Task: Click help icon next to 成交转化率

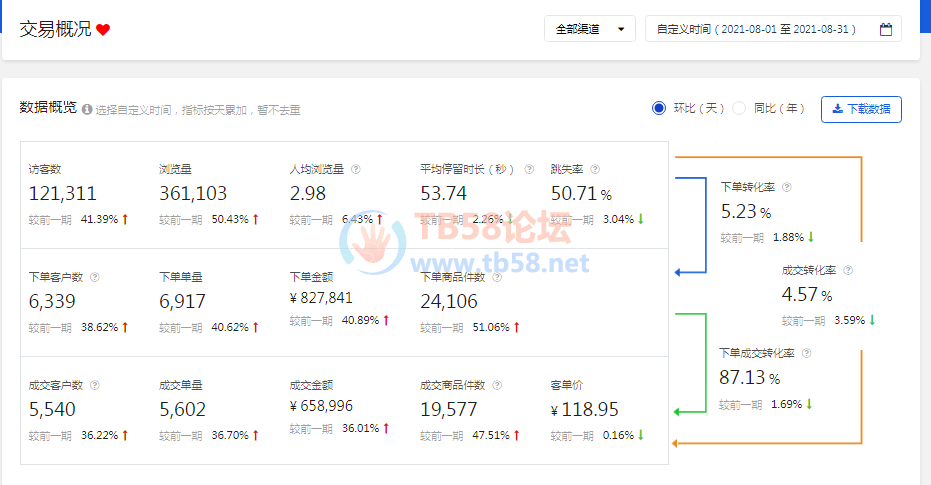Action: point(848,270)
